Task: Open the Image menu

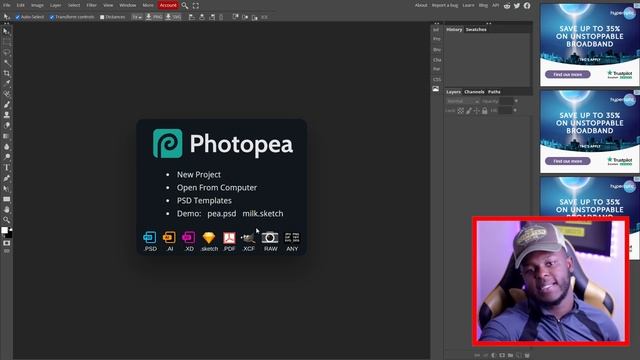Action: pyautogui.click(x=37, y=5)
